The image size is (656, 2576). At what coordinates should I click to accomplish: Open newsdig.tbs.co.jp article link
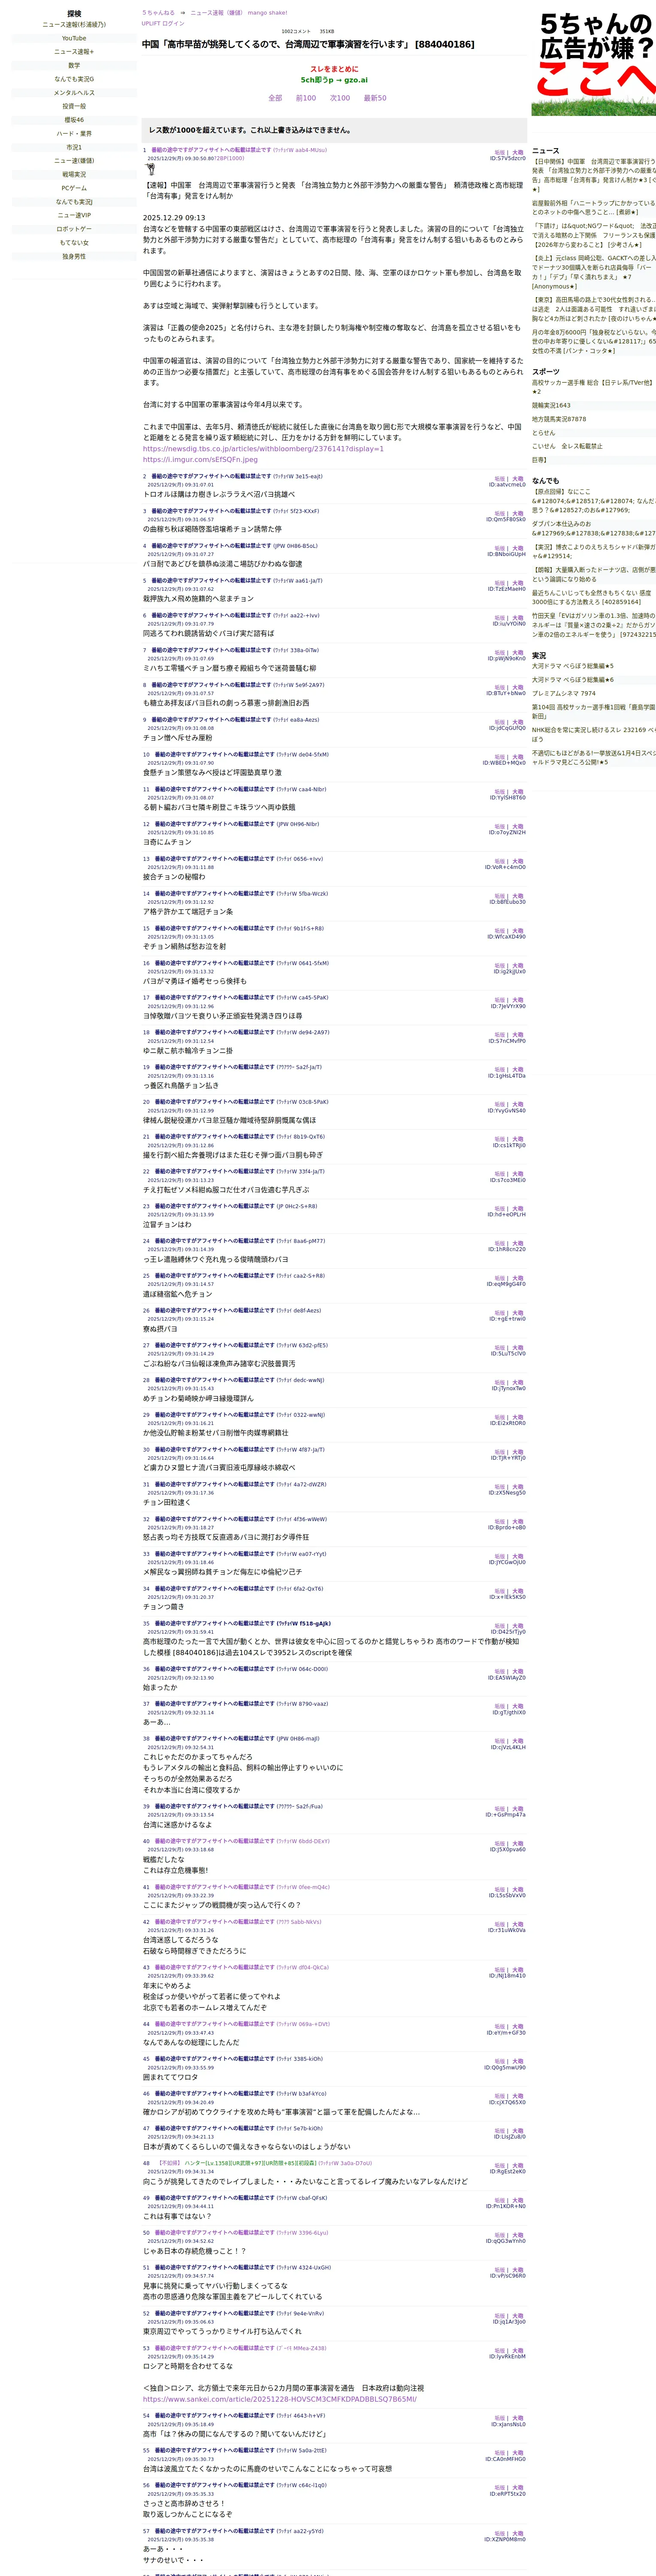pyautogui.click(x=262, y=449)
